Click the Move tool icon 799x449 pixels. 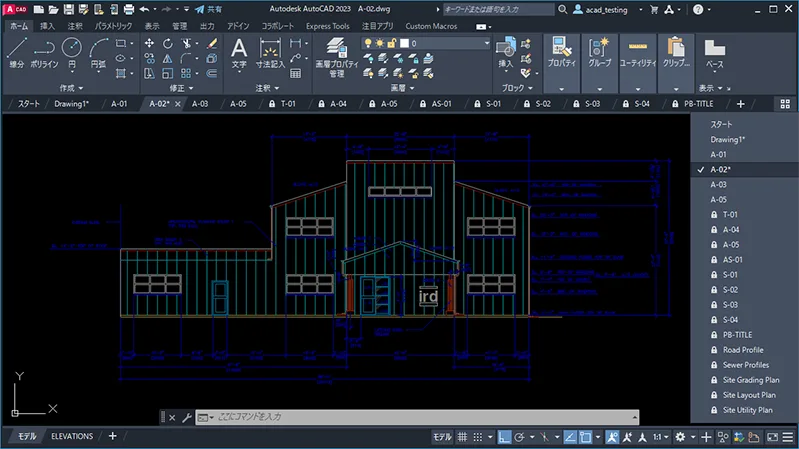[149, 43]
